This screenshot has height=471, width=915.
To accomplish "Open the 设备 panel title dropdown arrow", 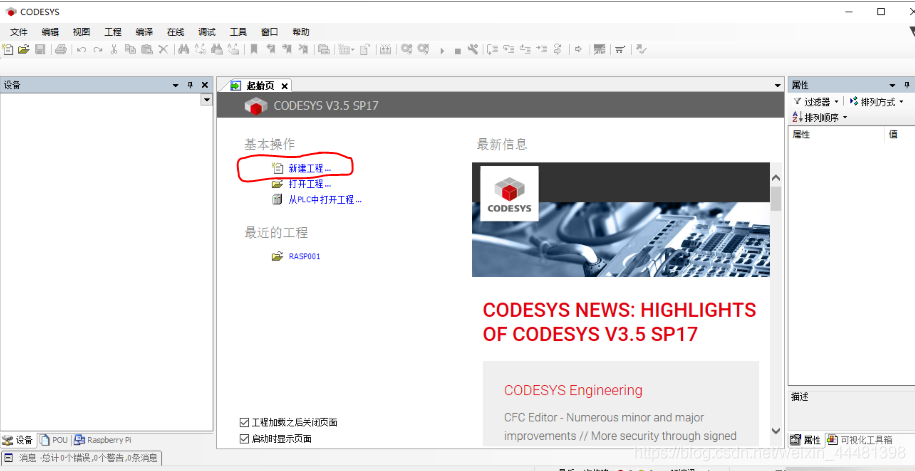I will pyautogui.click(x=176, y=85).
